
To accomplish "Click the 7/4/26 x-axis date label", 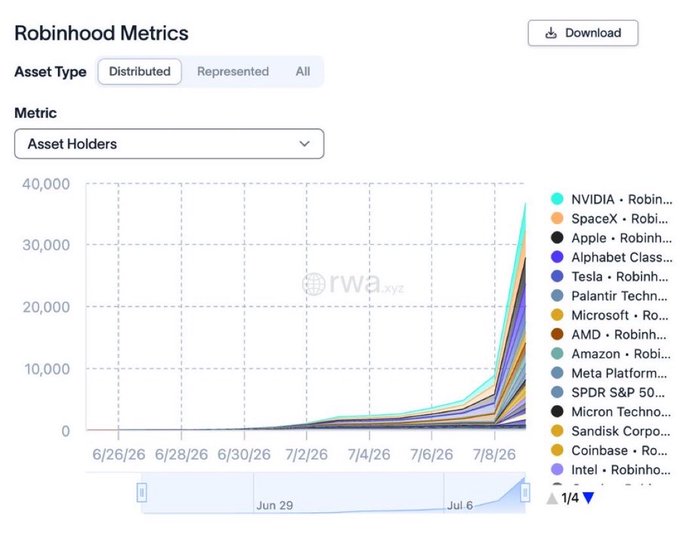I will pyautogui.click(x=369, y=454).
